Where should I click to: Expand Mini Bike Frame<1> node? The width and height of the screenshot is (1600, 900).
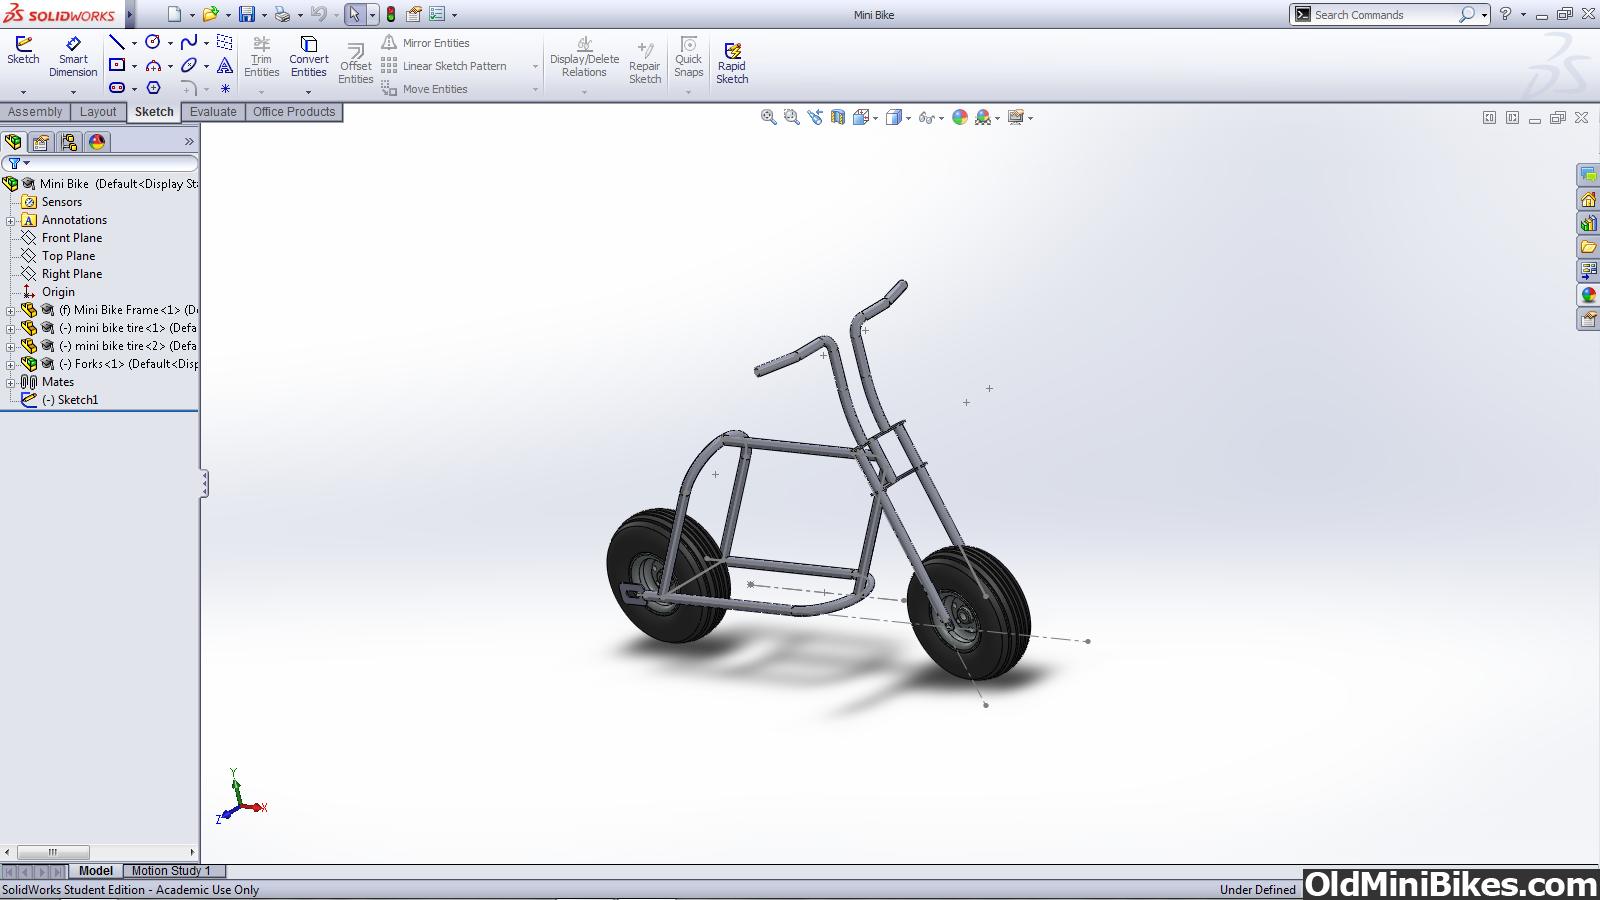pos(11,310)
